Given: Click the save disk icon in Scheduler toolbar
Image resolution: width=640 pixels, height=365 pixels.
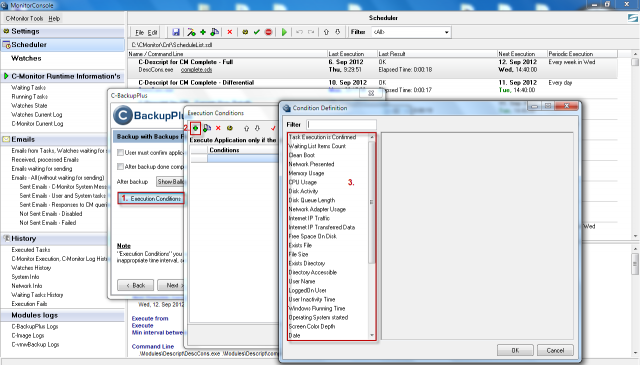Looking at the screenshot, I should (176, 32).
